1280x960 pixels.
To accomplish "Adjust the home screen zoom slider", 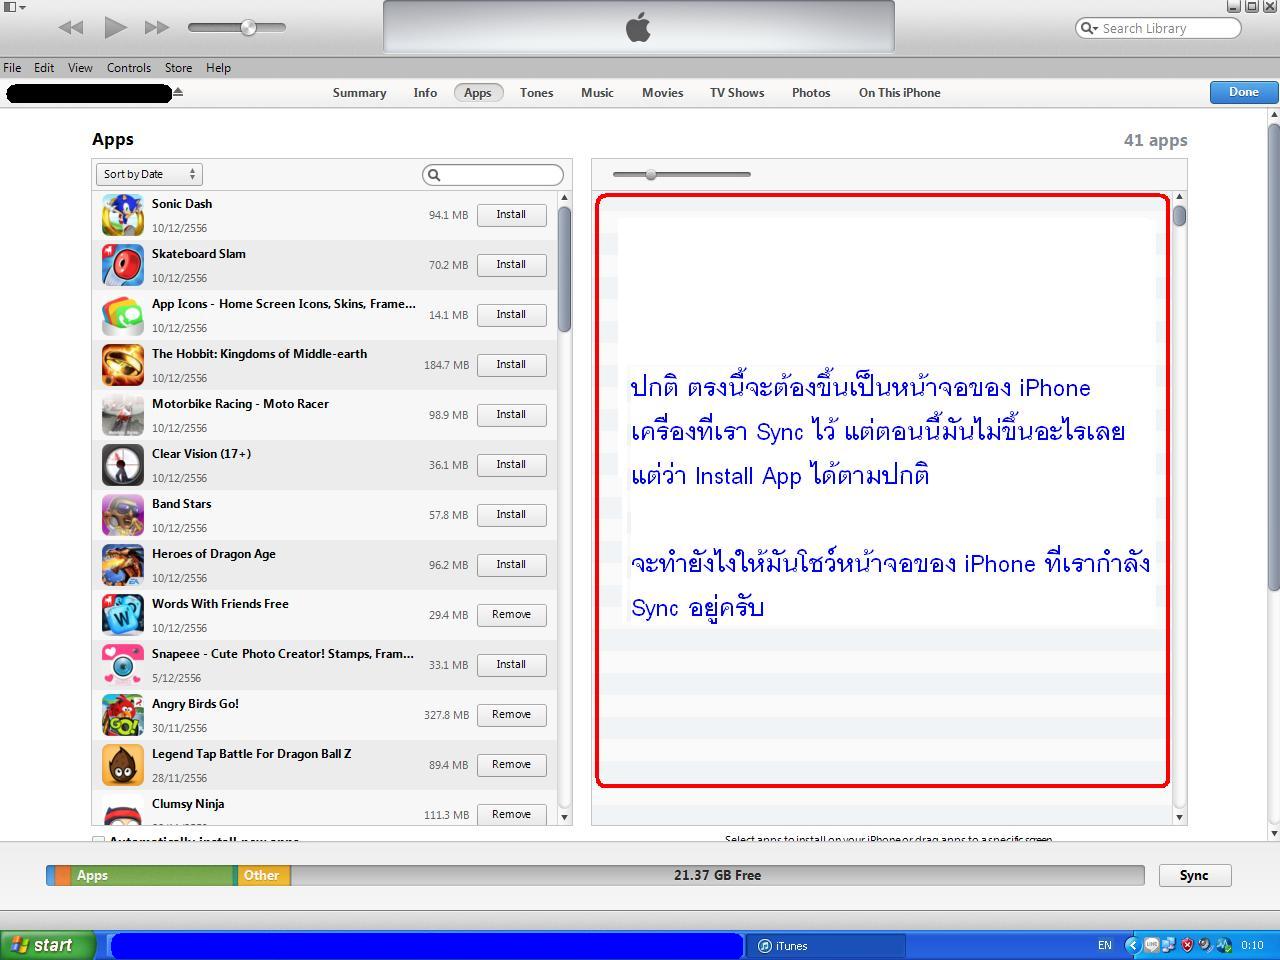I will tap(651, 175).
